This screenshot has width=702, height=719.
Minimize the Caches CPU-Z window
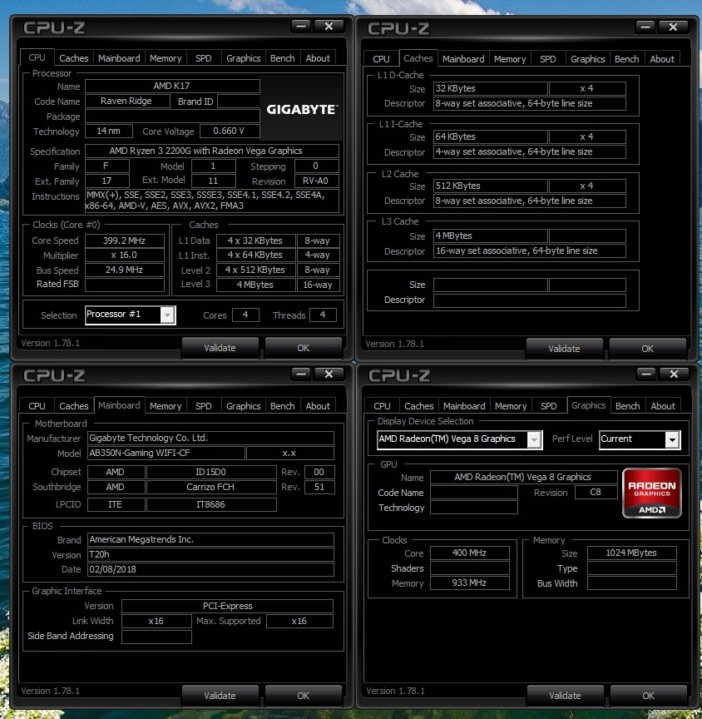(x=646, y=27)
